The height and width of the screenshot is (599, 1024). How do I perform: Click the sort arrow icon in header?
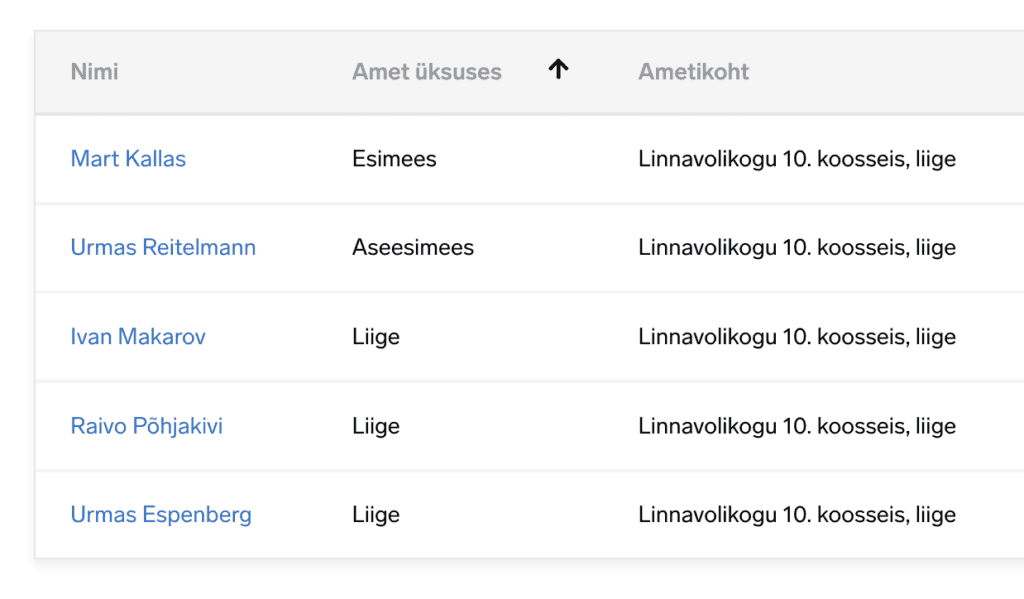[x=558, y=69]
